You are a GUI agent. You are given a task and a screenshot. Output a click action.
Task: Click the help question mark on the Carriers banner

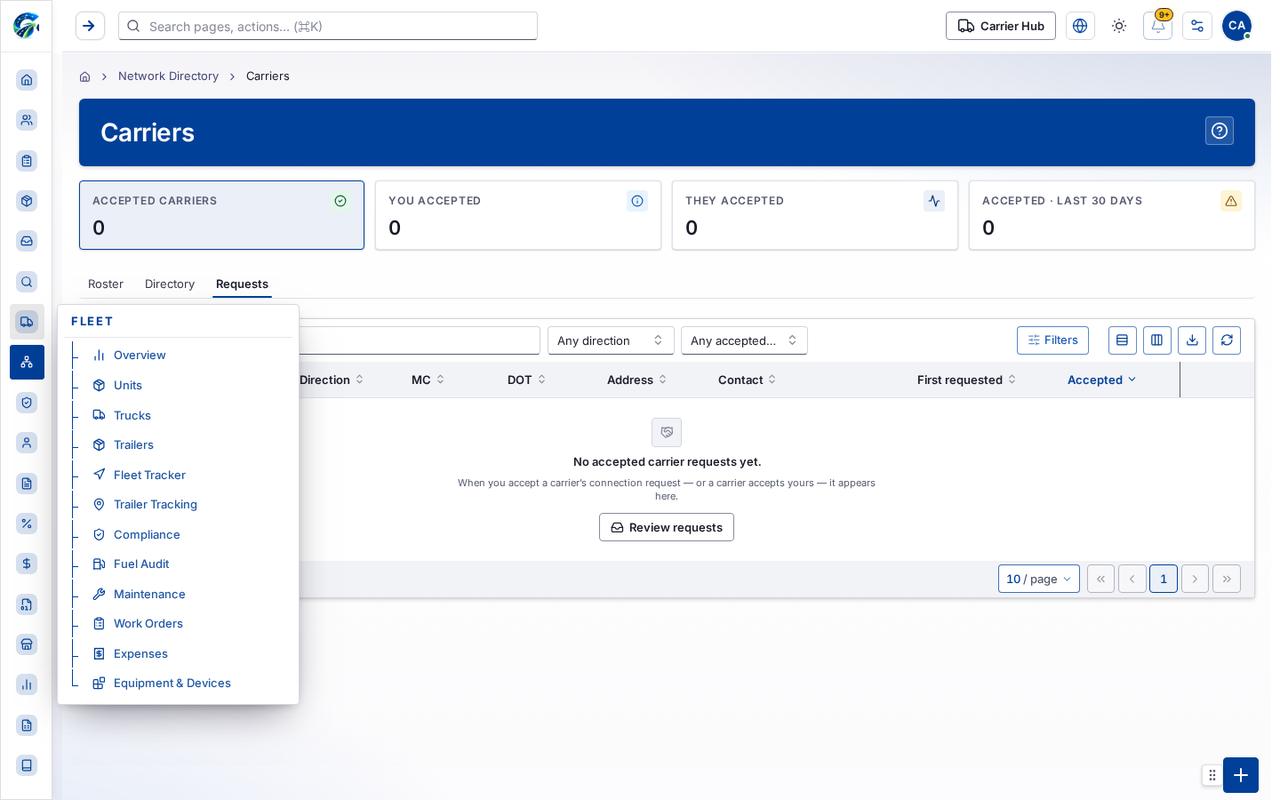pyautogui.click(x=1219, y=131)
